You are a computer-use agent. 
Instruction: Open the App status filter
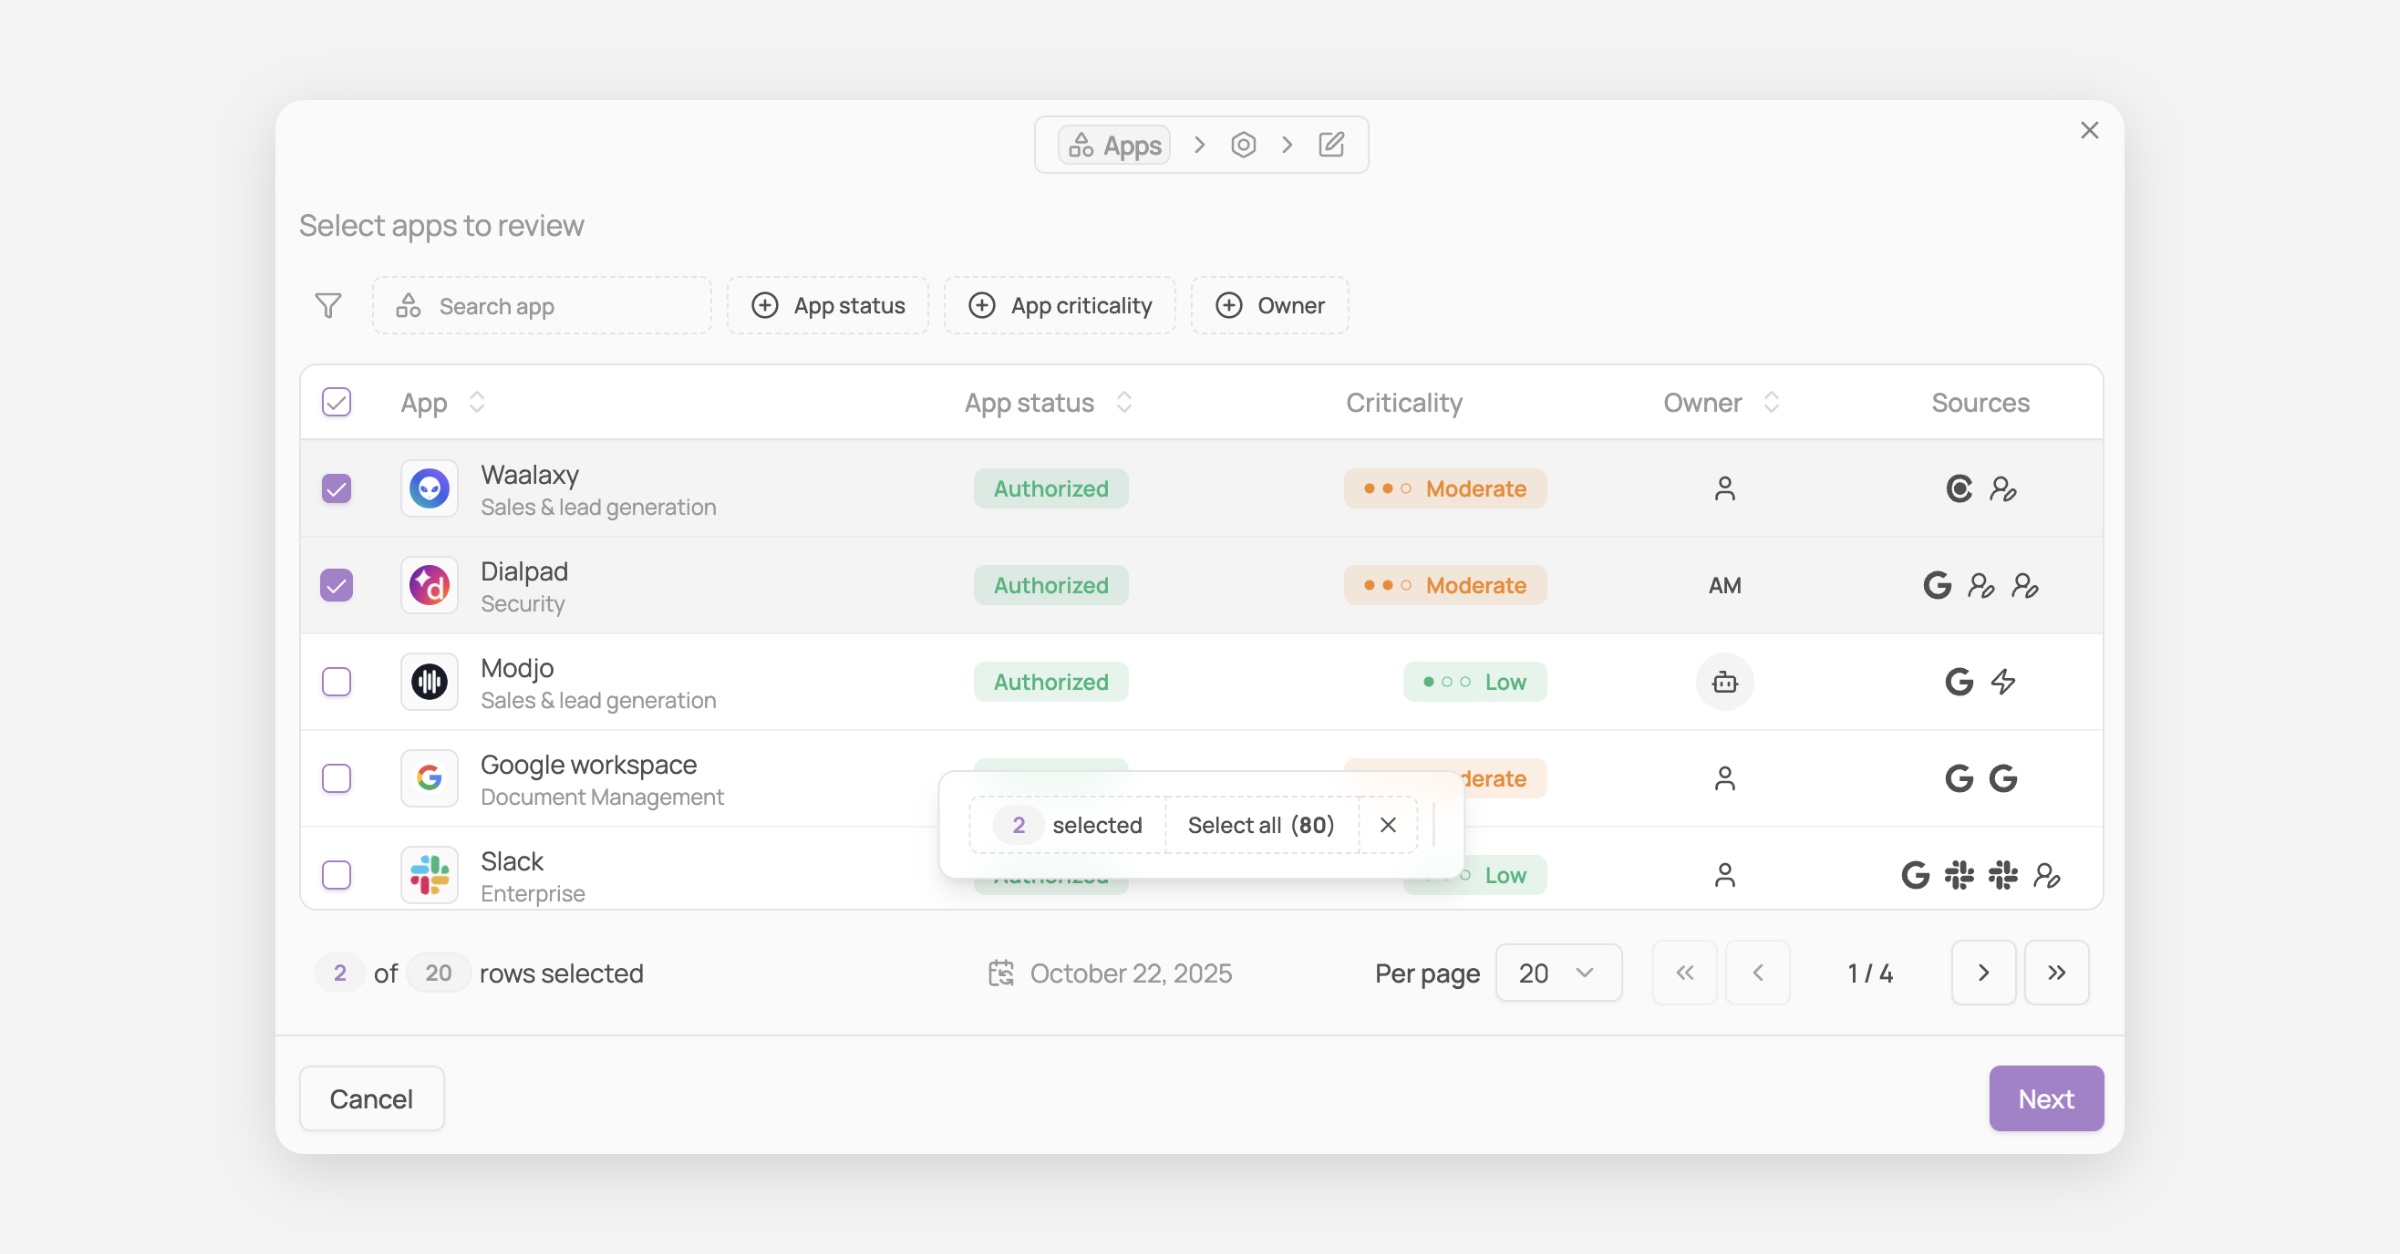pos(828,306)
